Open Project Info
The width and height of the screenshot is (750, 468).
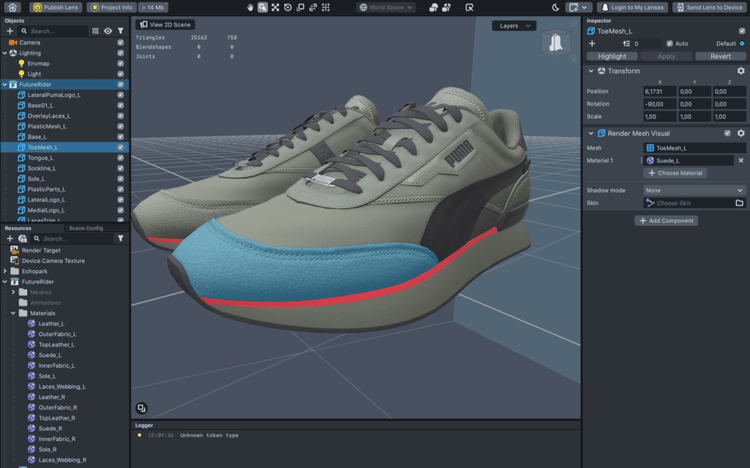[111, 7]
